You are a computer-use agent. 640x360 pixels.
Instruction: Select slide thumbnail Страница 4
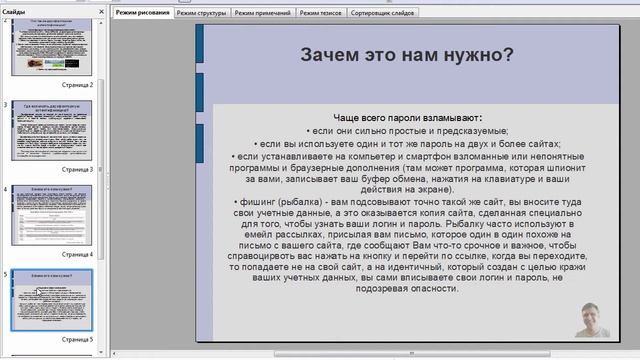[51, 215]
